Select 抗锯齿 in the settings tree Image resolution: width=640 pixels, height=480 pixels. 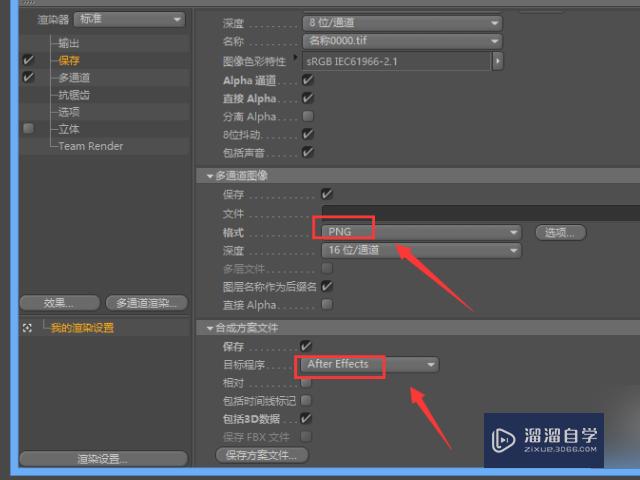click(x=74, y=95)
